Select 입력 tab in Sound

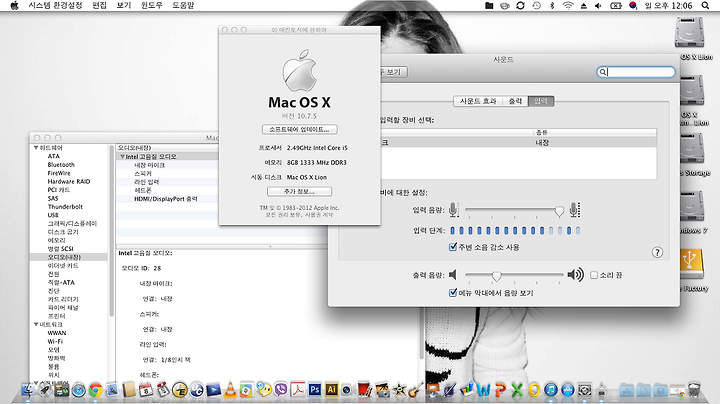(x=541, y=101)
